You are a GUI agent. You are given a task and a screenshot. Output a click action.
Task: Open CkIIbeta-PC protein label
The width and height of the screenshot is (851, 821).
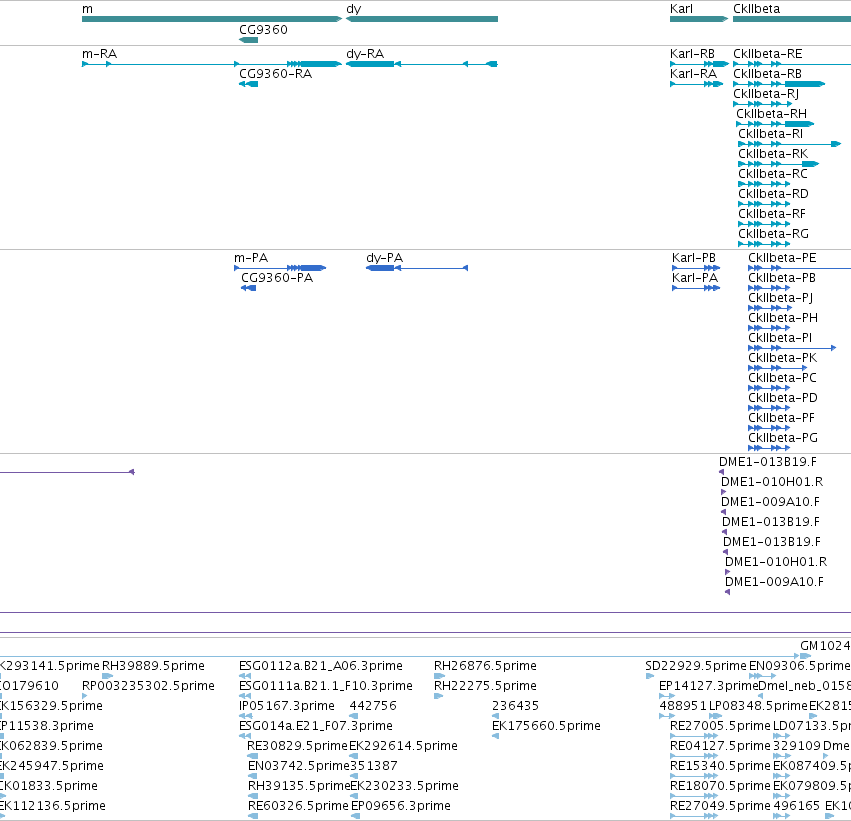pos(782,378)
